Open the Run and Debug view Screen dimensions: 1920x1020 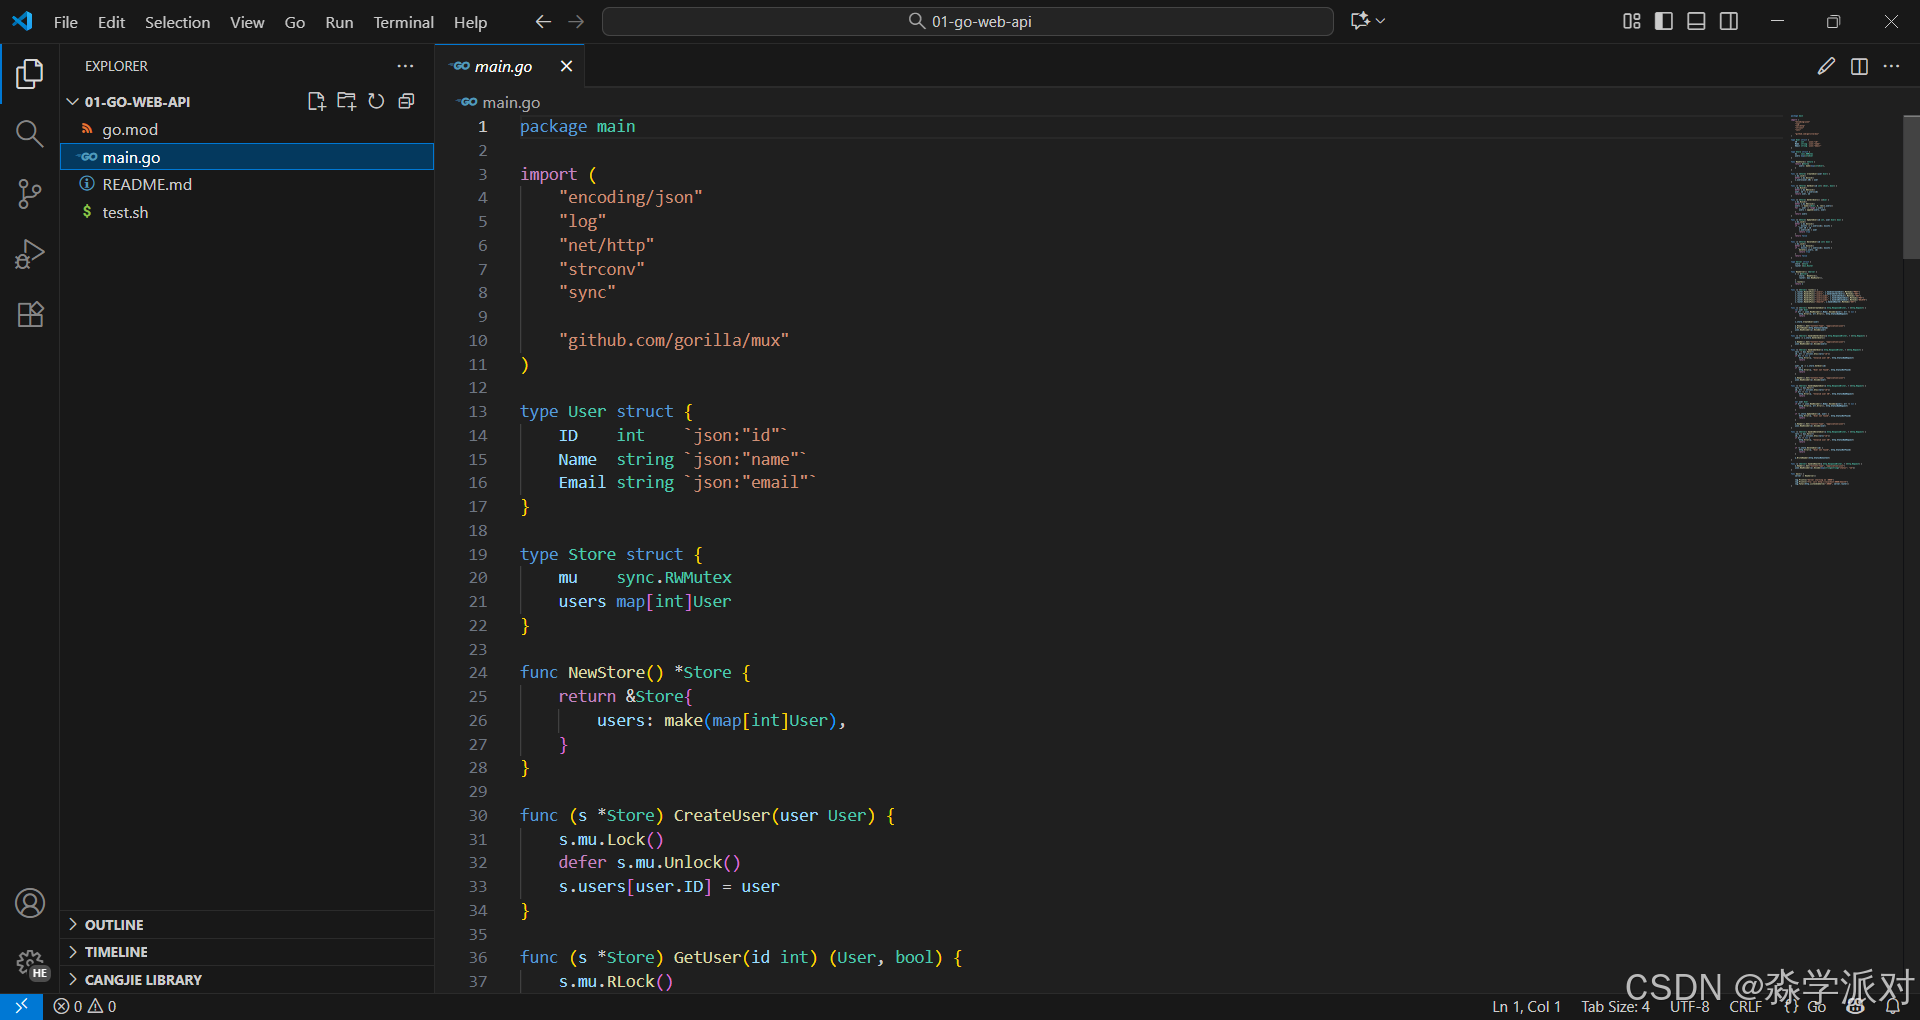[x=30, y=254]
